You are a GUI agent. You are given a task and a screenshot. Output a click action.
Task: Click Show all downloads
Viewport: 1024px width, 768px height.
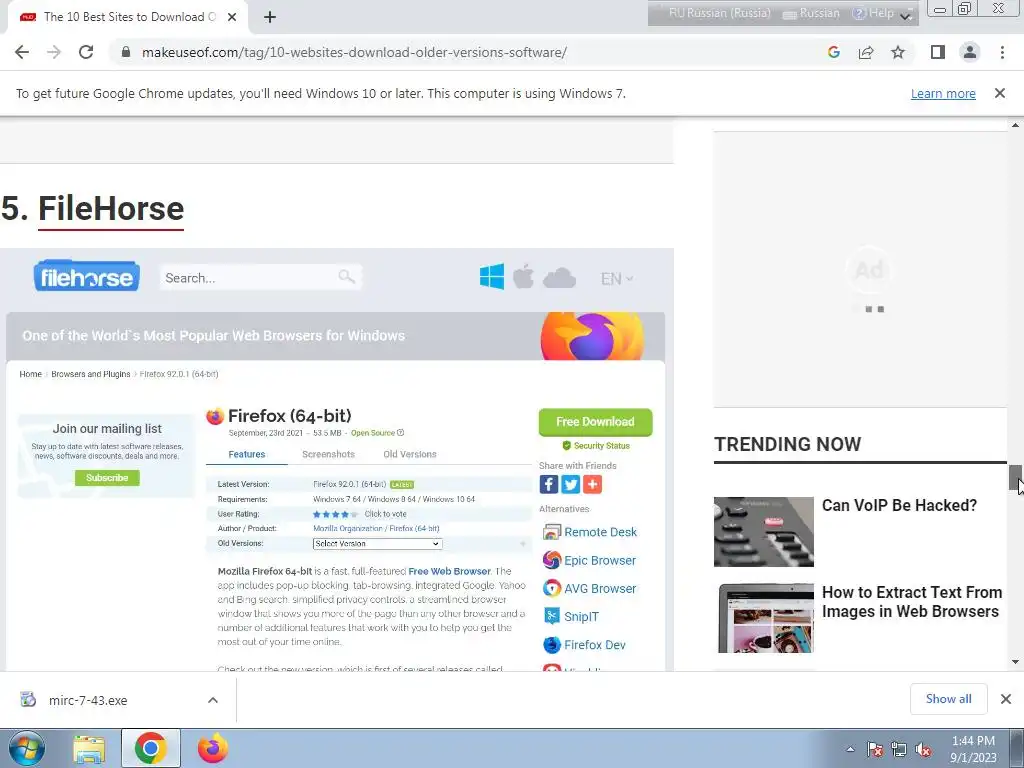tap(948, 699)
